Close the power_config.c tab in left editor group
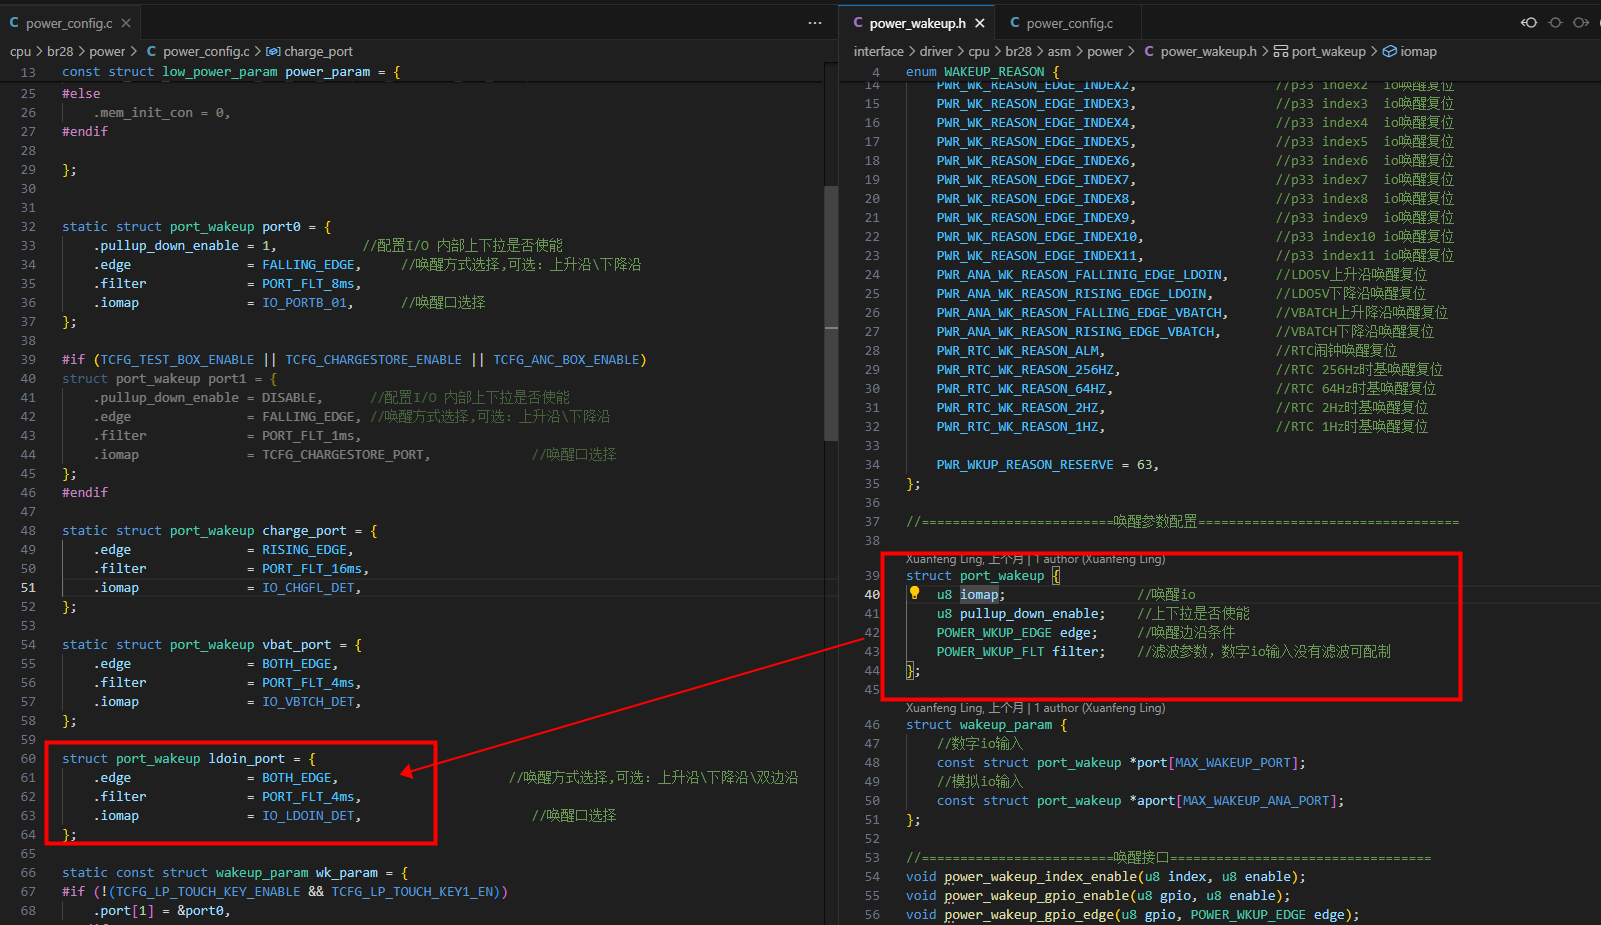This screenshot has width=1601, height=925. [x=125, y=23]
